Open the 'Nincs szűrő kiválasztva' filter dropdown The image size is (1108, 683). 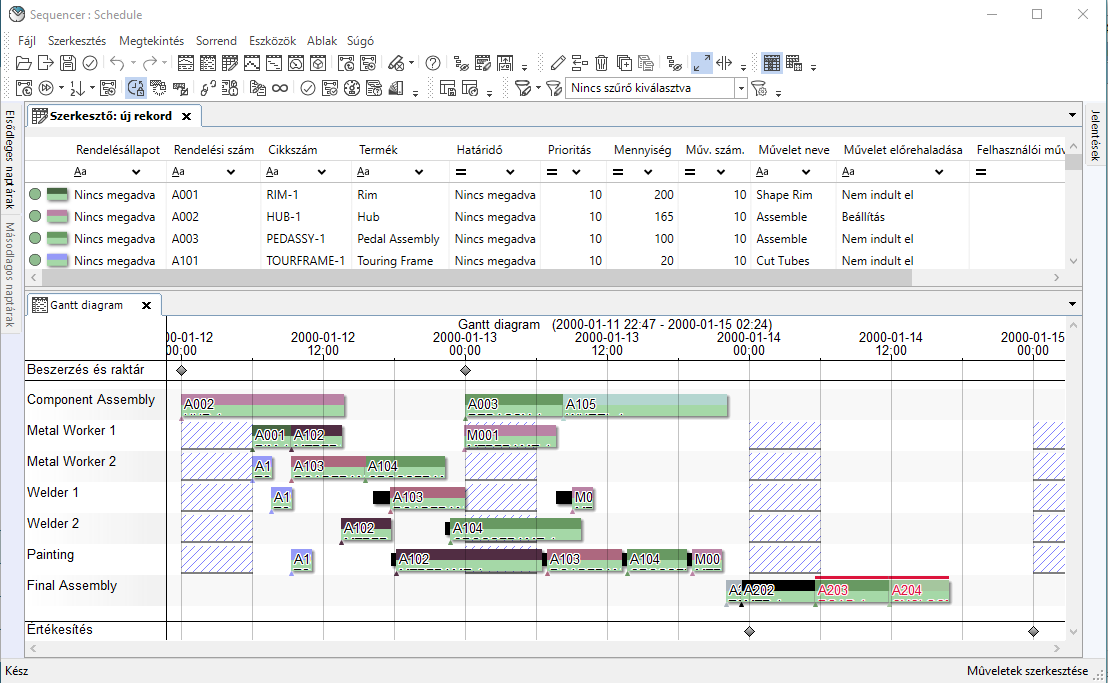click(x=741, y=88)
